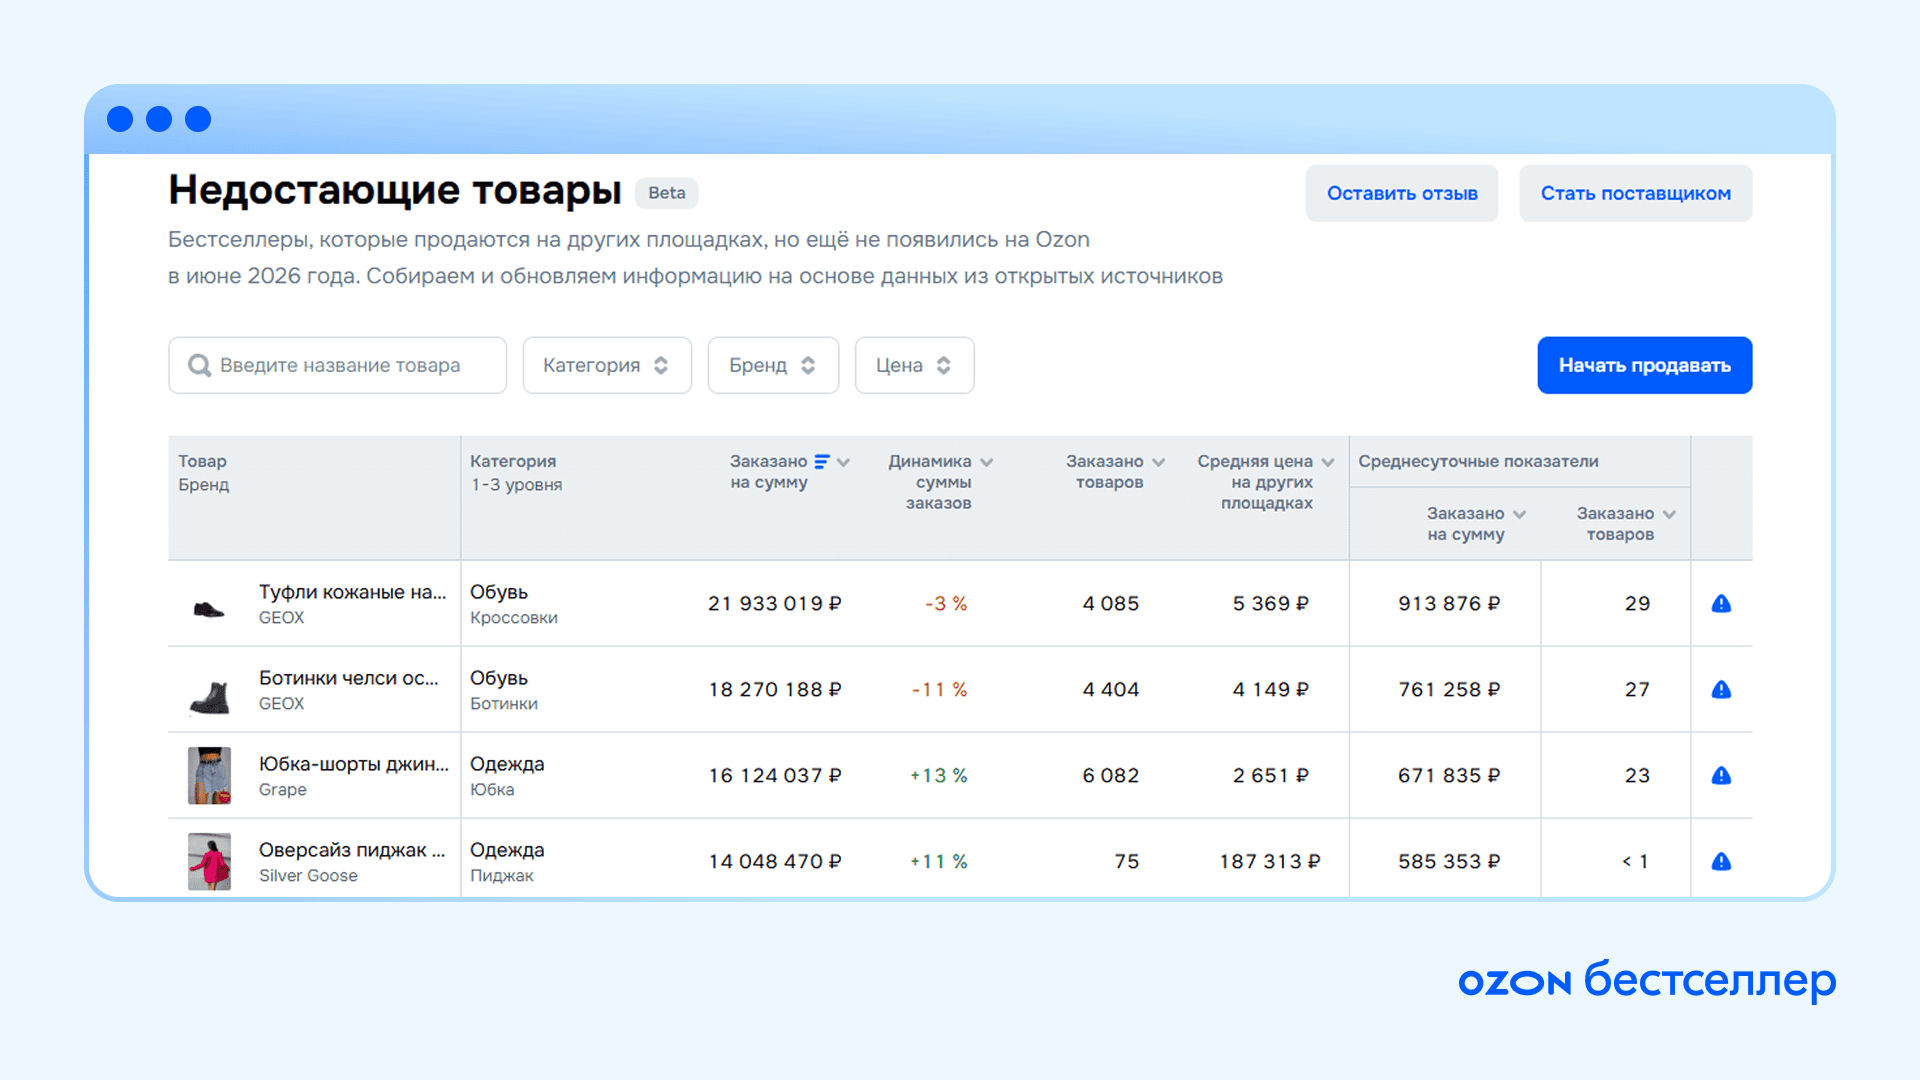The height and width of the screenshot is (1080, 1920).
Task: Click the Стать поставщиком button
Action: (x=1636, y=193)
